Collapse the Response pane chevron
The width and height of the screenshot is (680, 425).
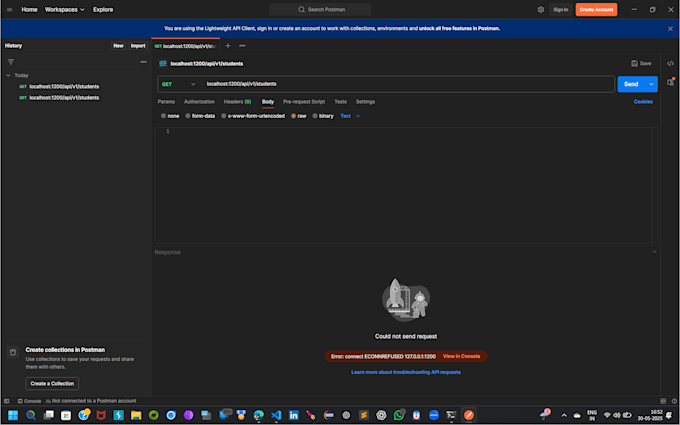(x=654, y=252)
